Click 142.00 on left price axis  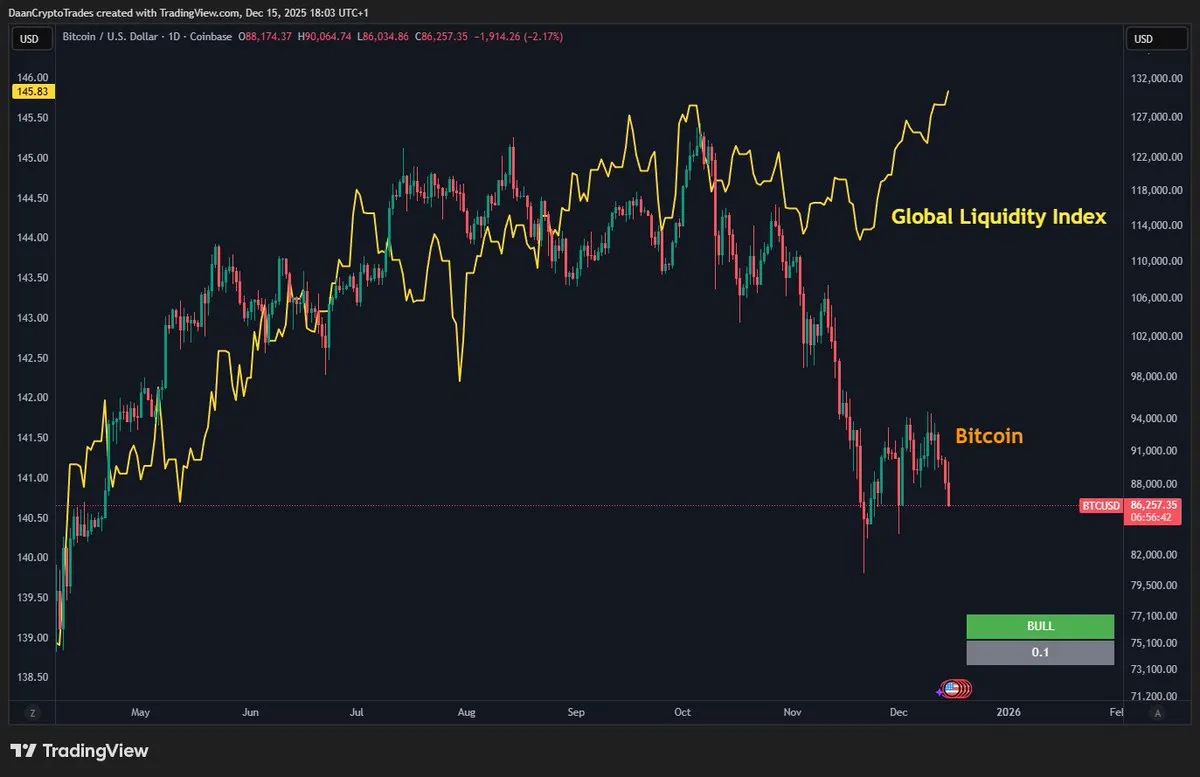(x=32, y=398)
